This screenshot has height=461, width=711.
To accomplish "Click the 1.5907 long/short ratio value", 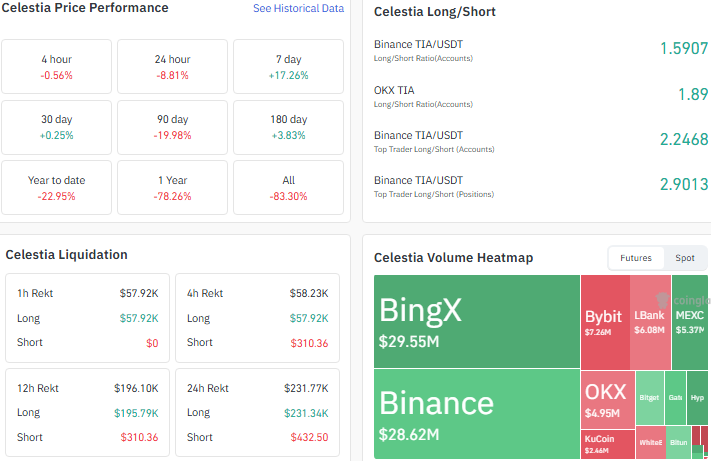I will [x=684, y=49].
